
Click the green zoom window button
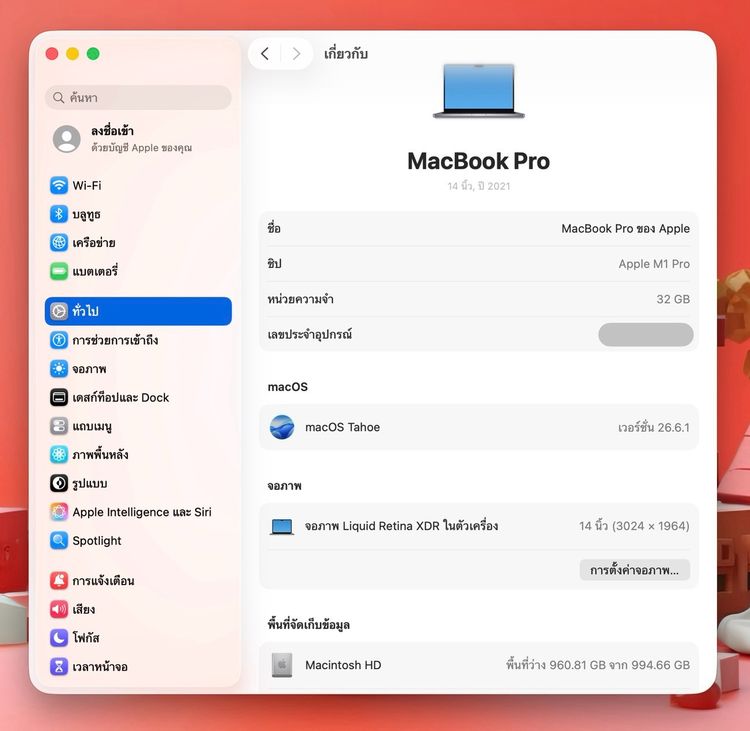[93, 54]
